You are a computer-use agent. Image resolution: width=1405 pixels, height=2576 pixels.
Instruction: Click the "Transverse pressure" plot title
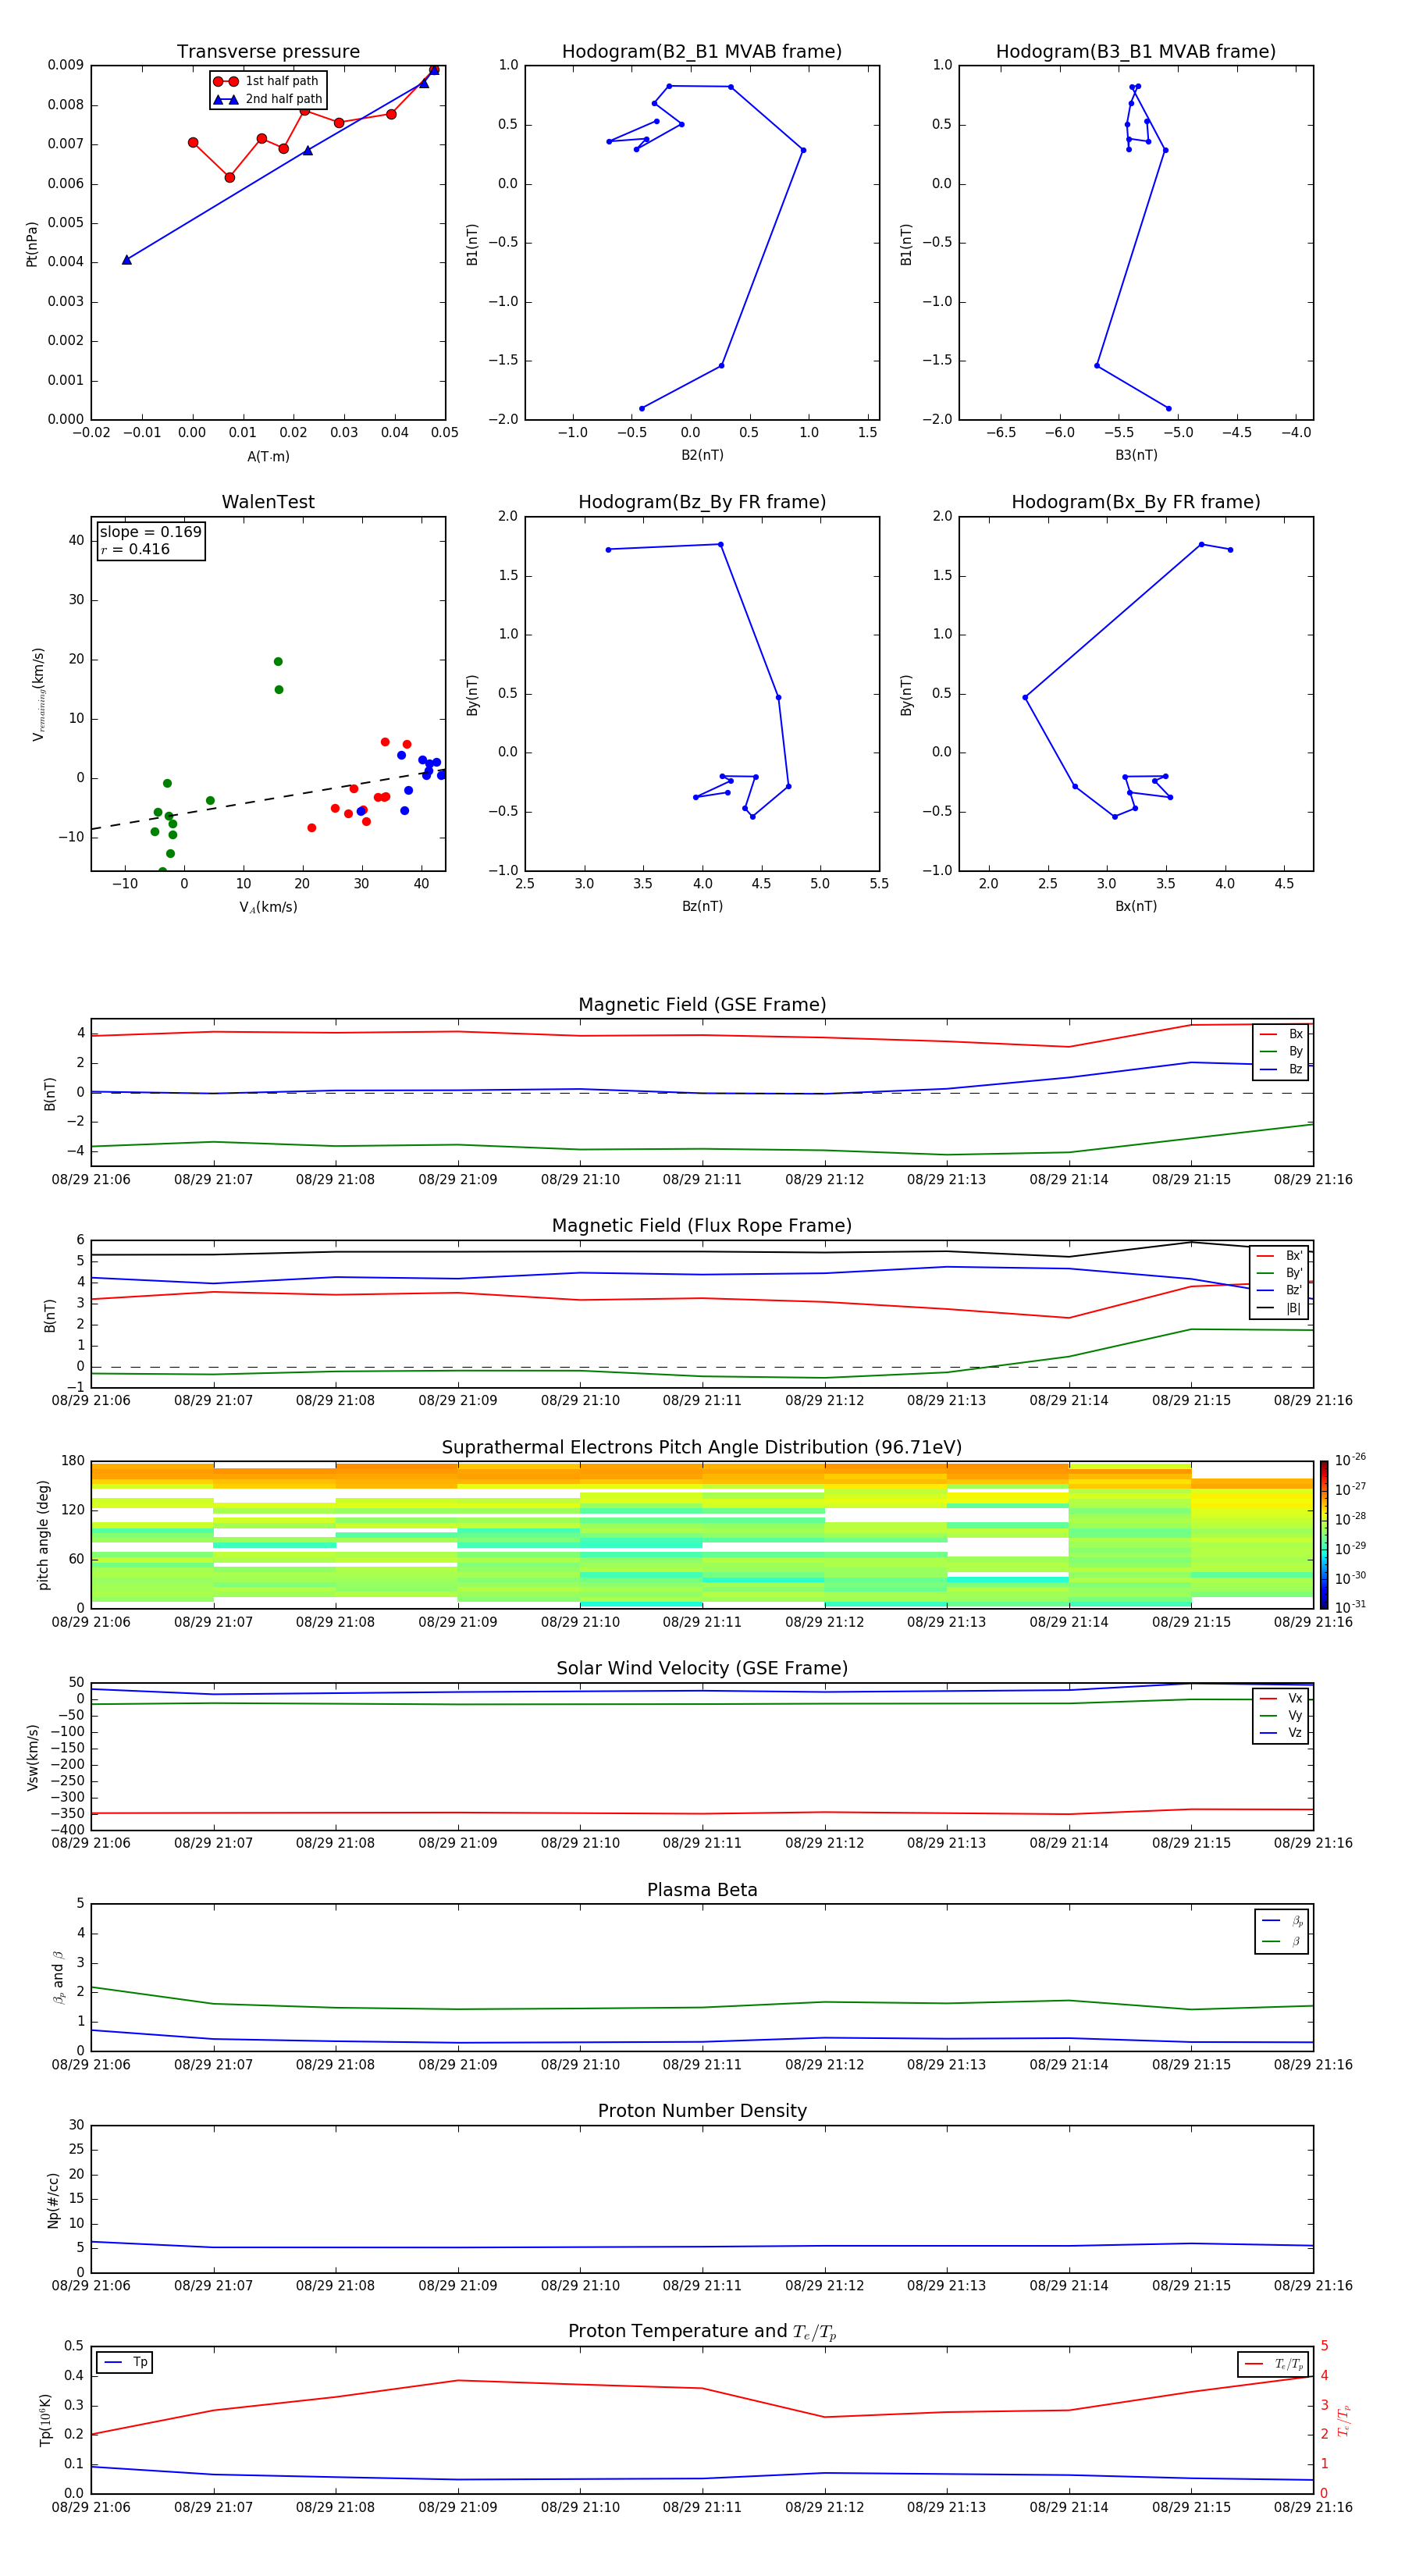pos(268,51)
